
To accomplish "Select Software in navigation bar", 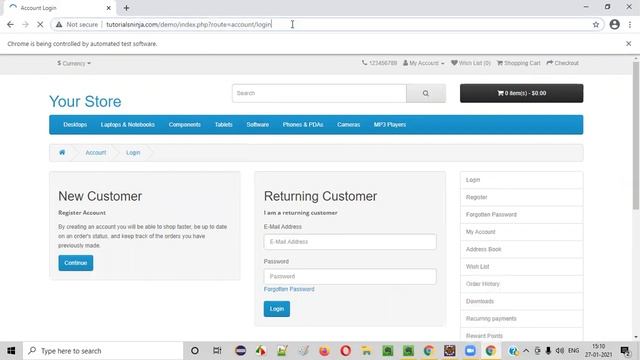I will (x=258, y=124).
